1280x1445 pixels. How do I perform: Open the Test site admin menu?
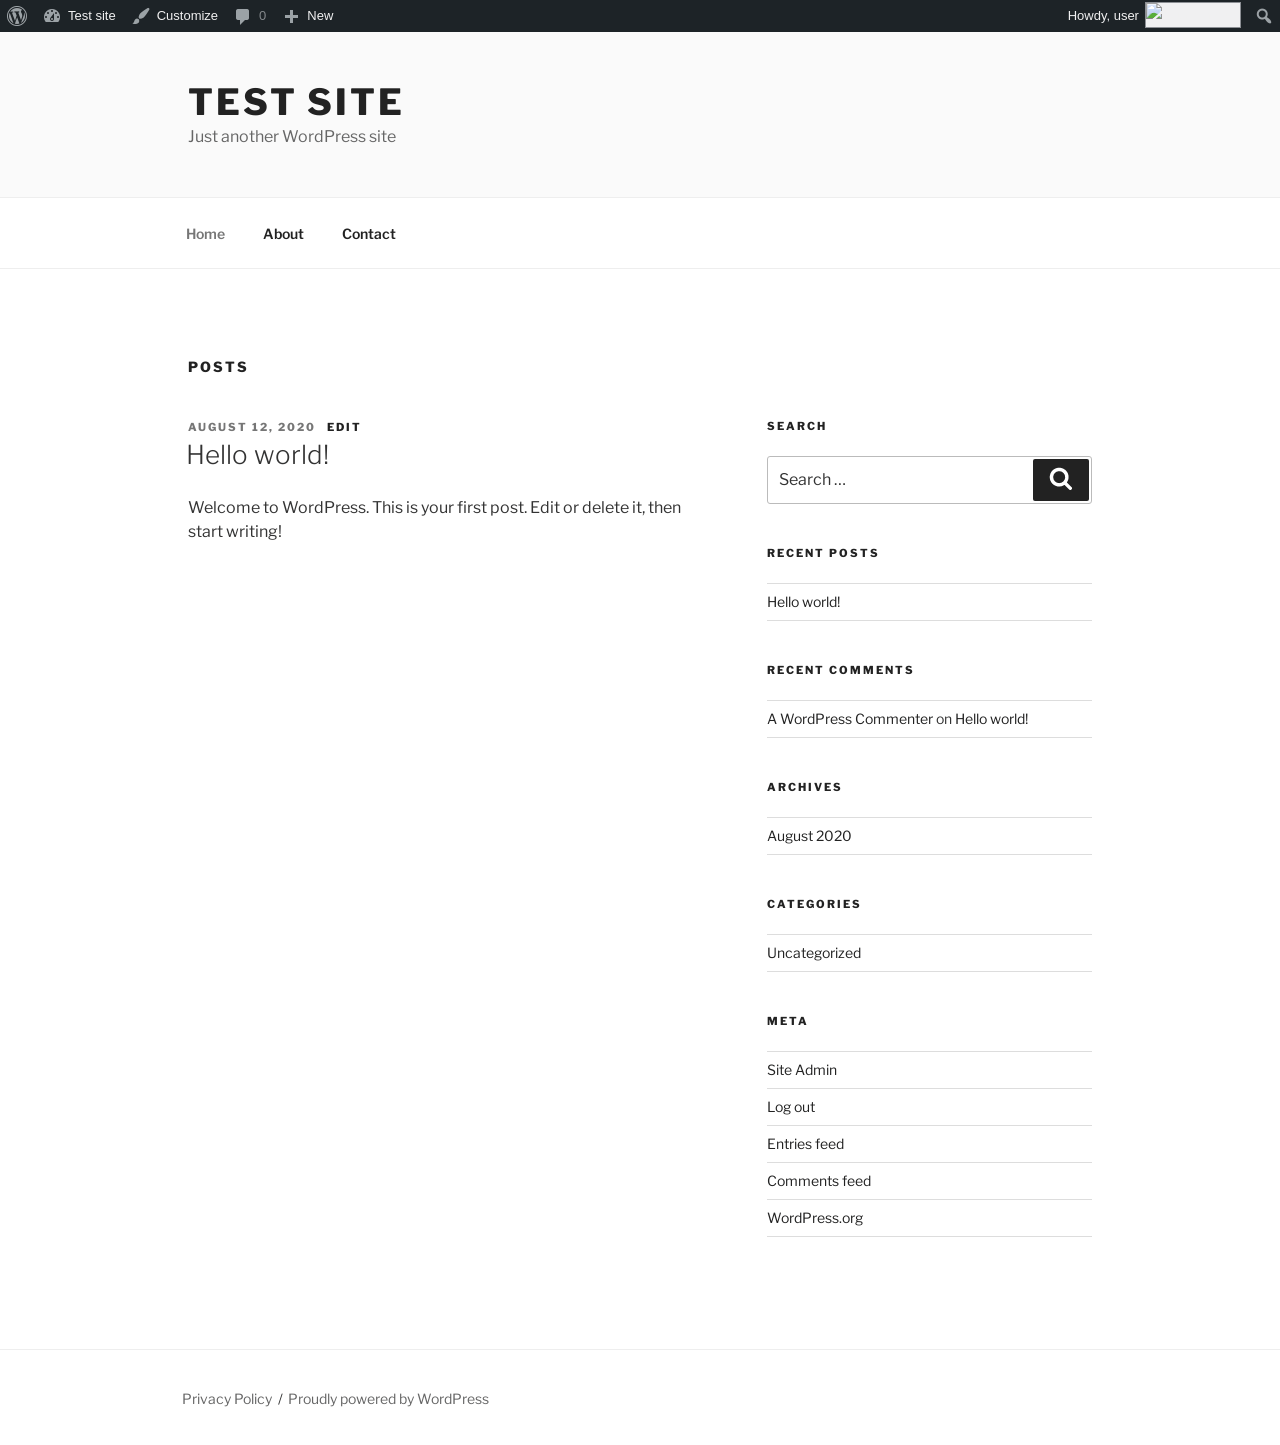[92, 16]
